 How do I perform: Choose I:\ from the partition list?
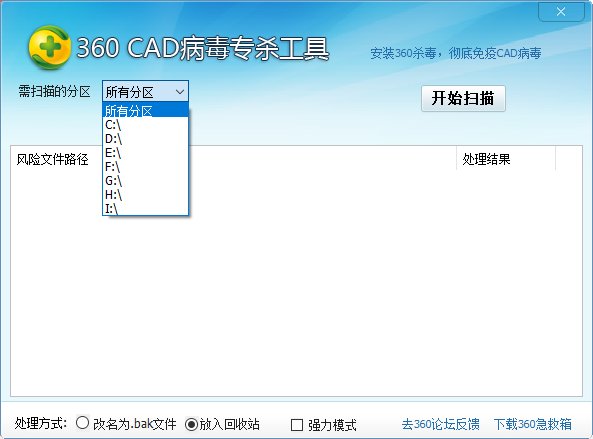(145, 208)
